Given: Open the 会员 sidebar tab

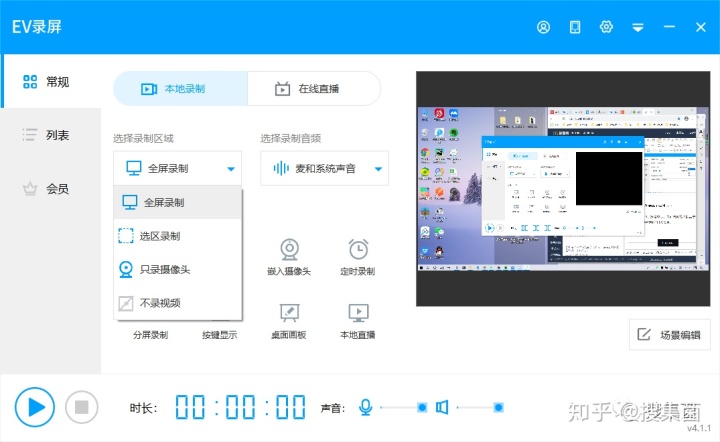Looking at the screenshot, I should [51, 188].
